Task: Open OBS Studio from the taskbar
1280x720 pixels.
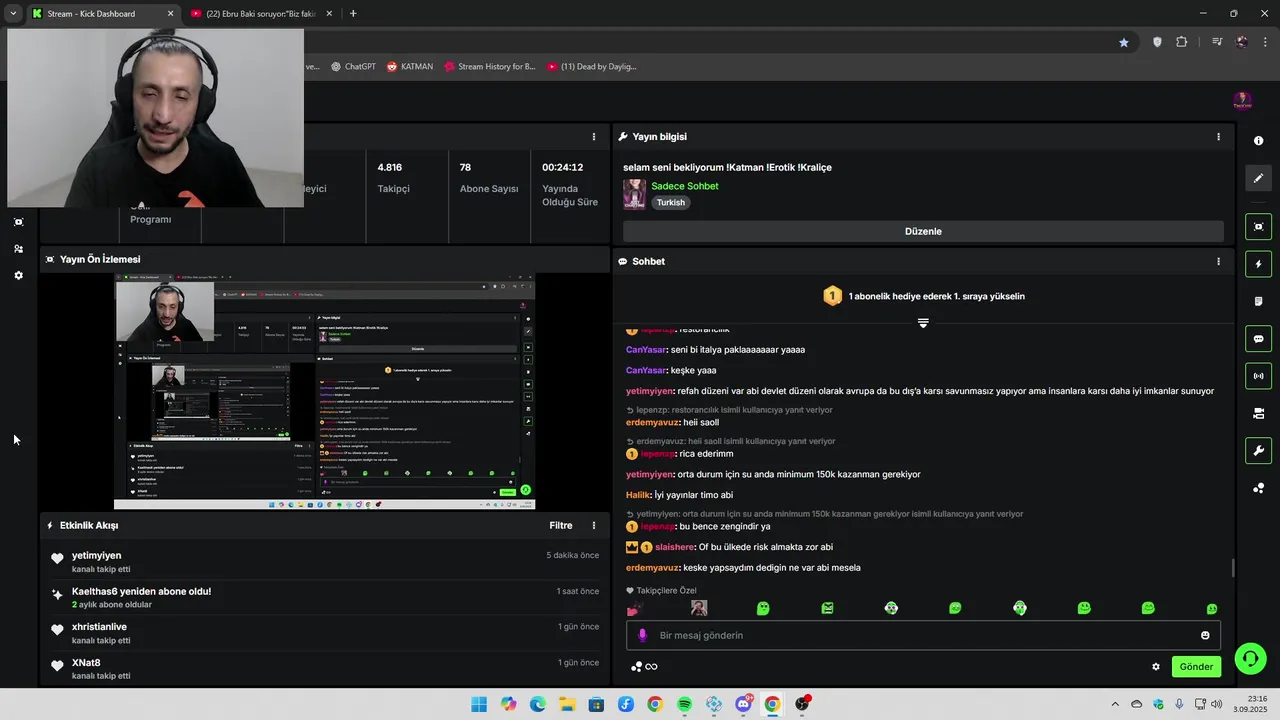Action: pyautogui.click(x=802, y=704)
